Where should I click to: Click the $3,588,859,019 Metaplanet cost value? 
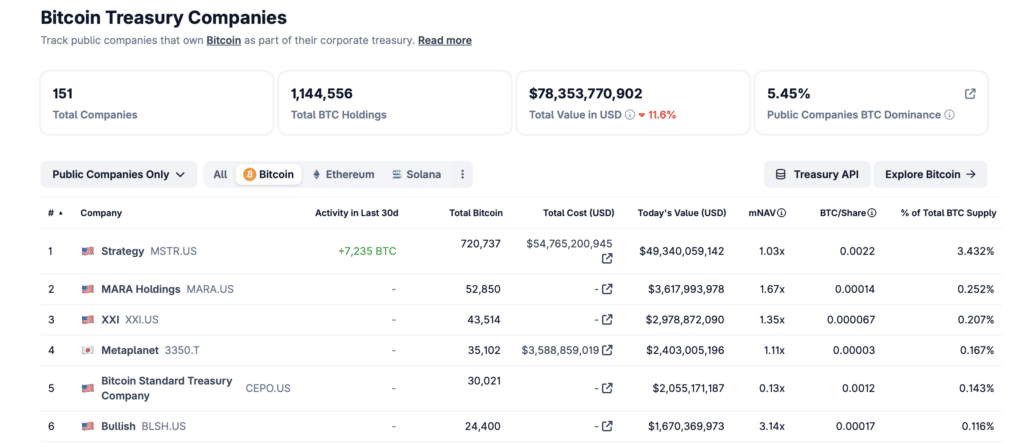point(560,350)
